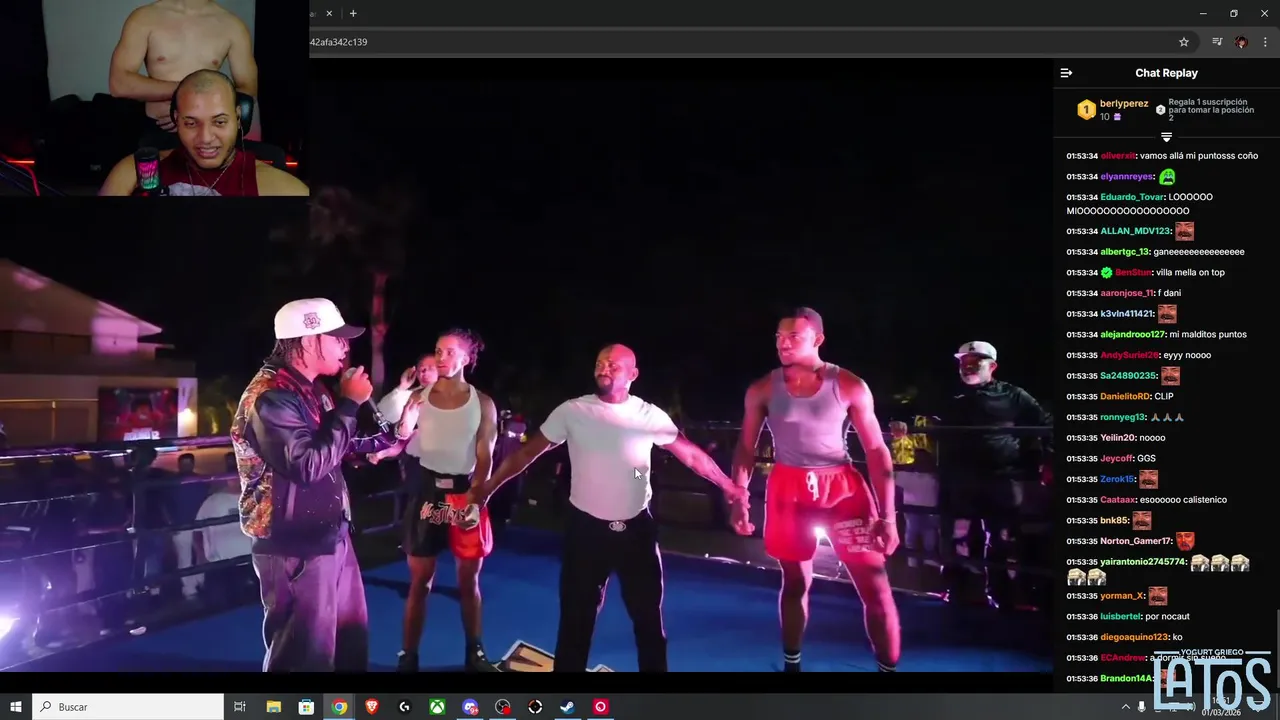Viewport: 1280px width, 720px height.
Task: Click elyannreyes green emote
Action: 1167,176
